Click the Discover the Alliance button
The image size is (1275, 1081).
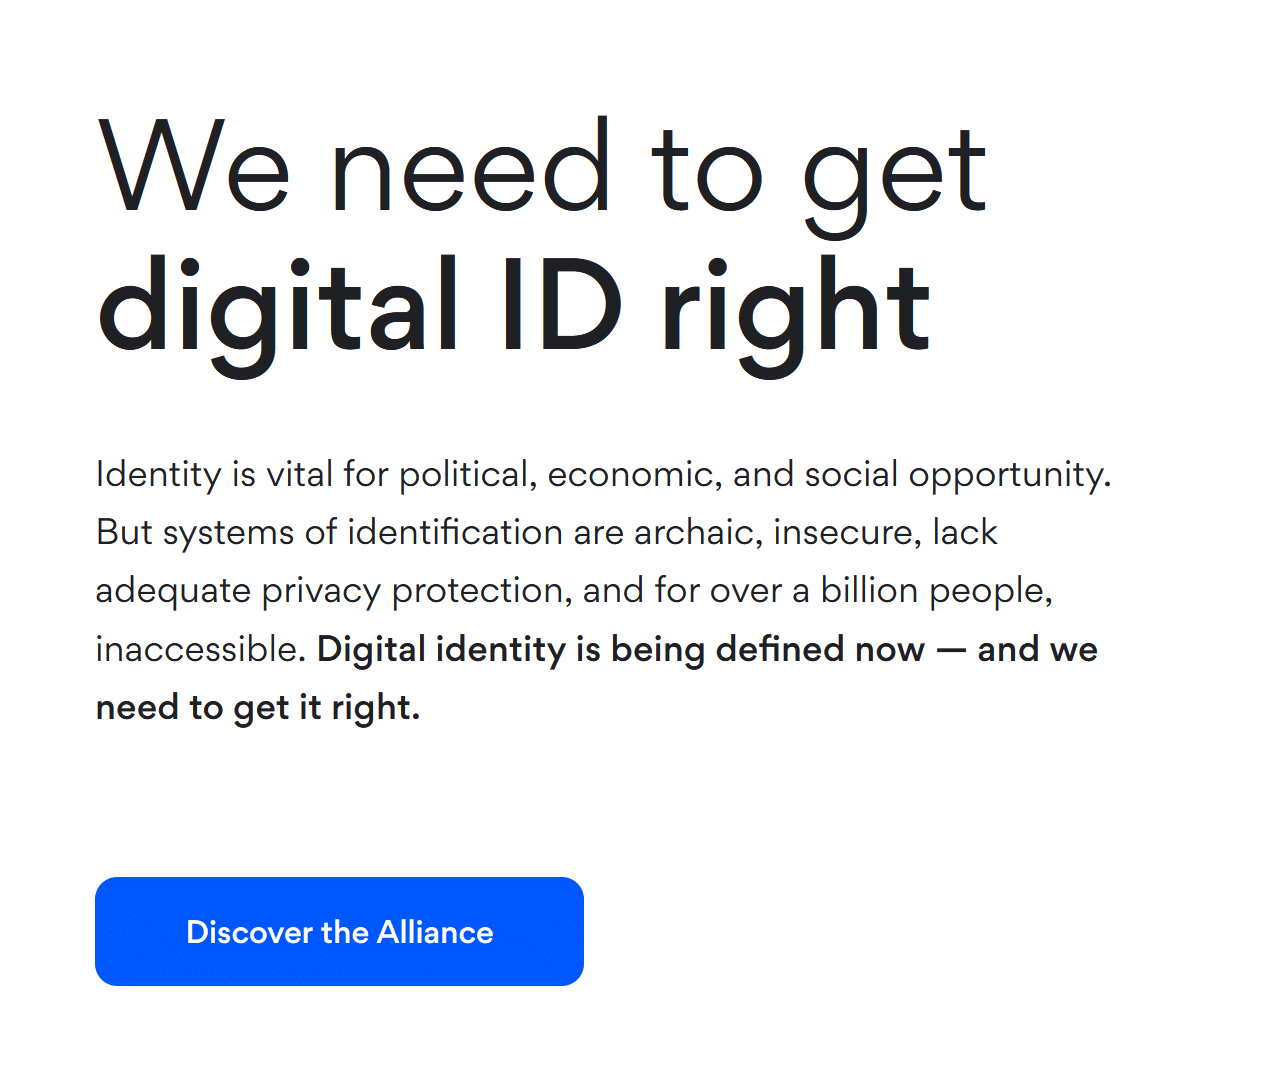pyautogui.click(x=339, y=932)
